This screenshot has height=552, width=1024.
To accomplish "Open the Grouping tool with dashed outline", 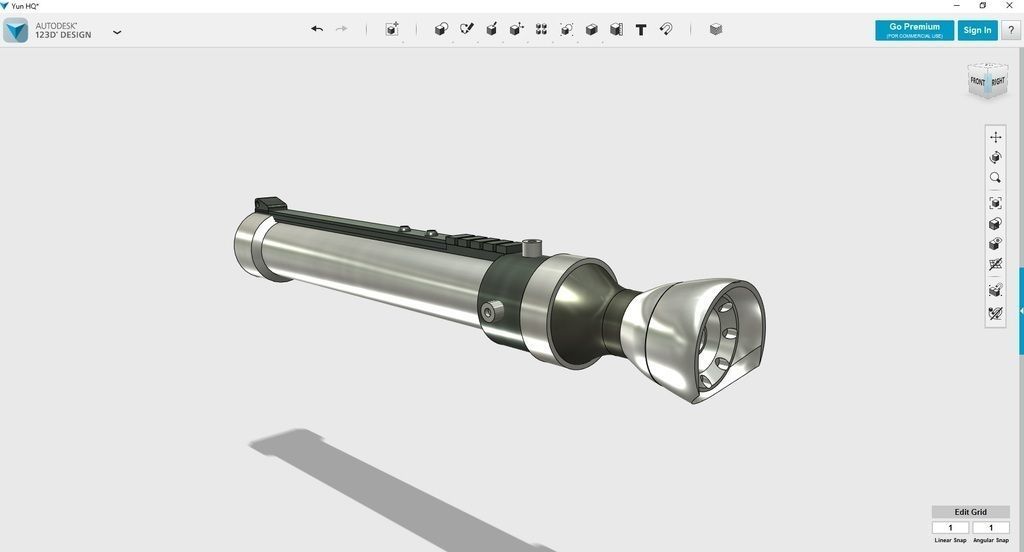I will click(x=566, y=29).
